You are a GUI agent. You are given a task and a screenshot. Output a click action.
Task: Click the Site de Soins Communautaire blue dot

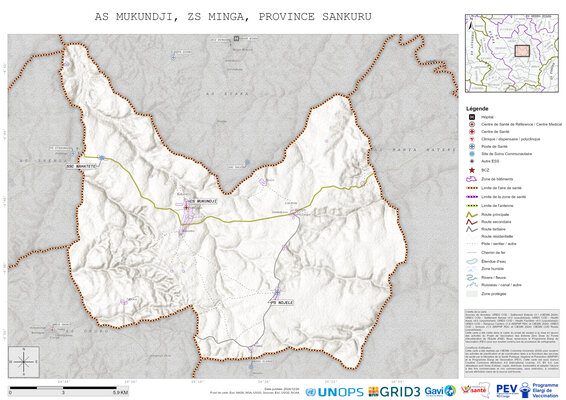tap(471, 154)
